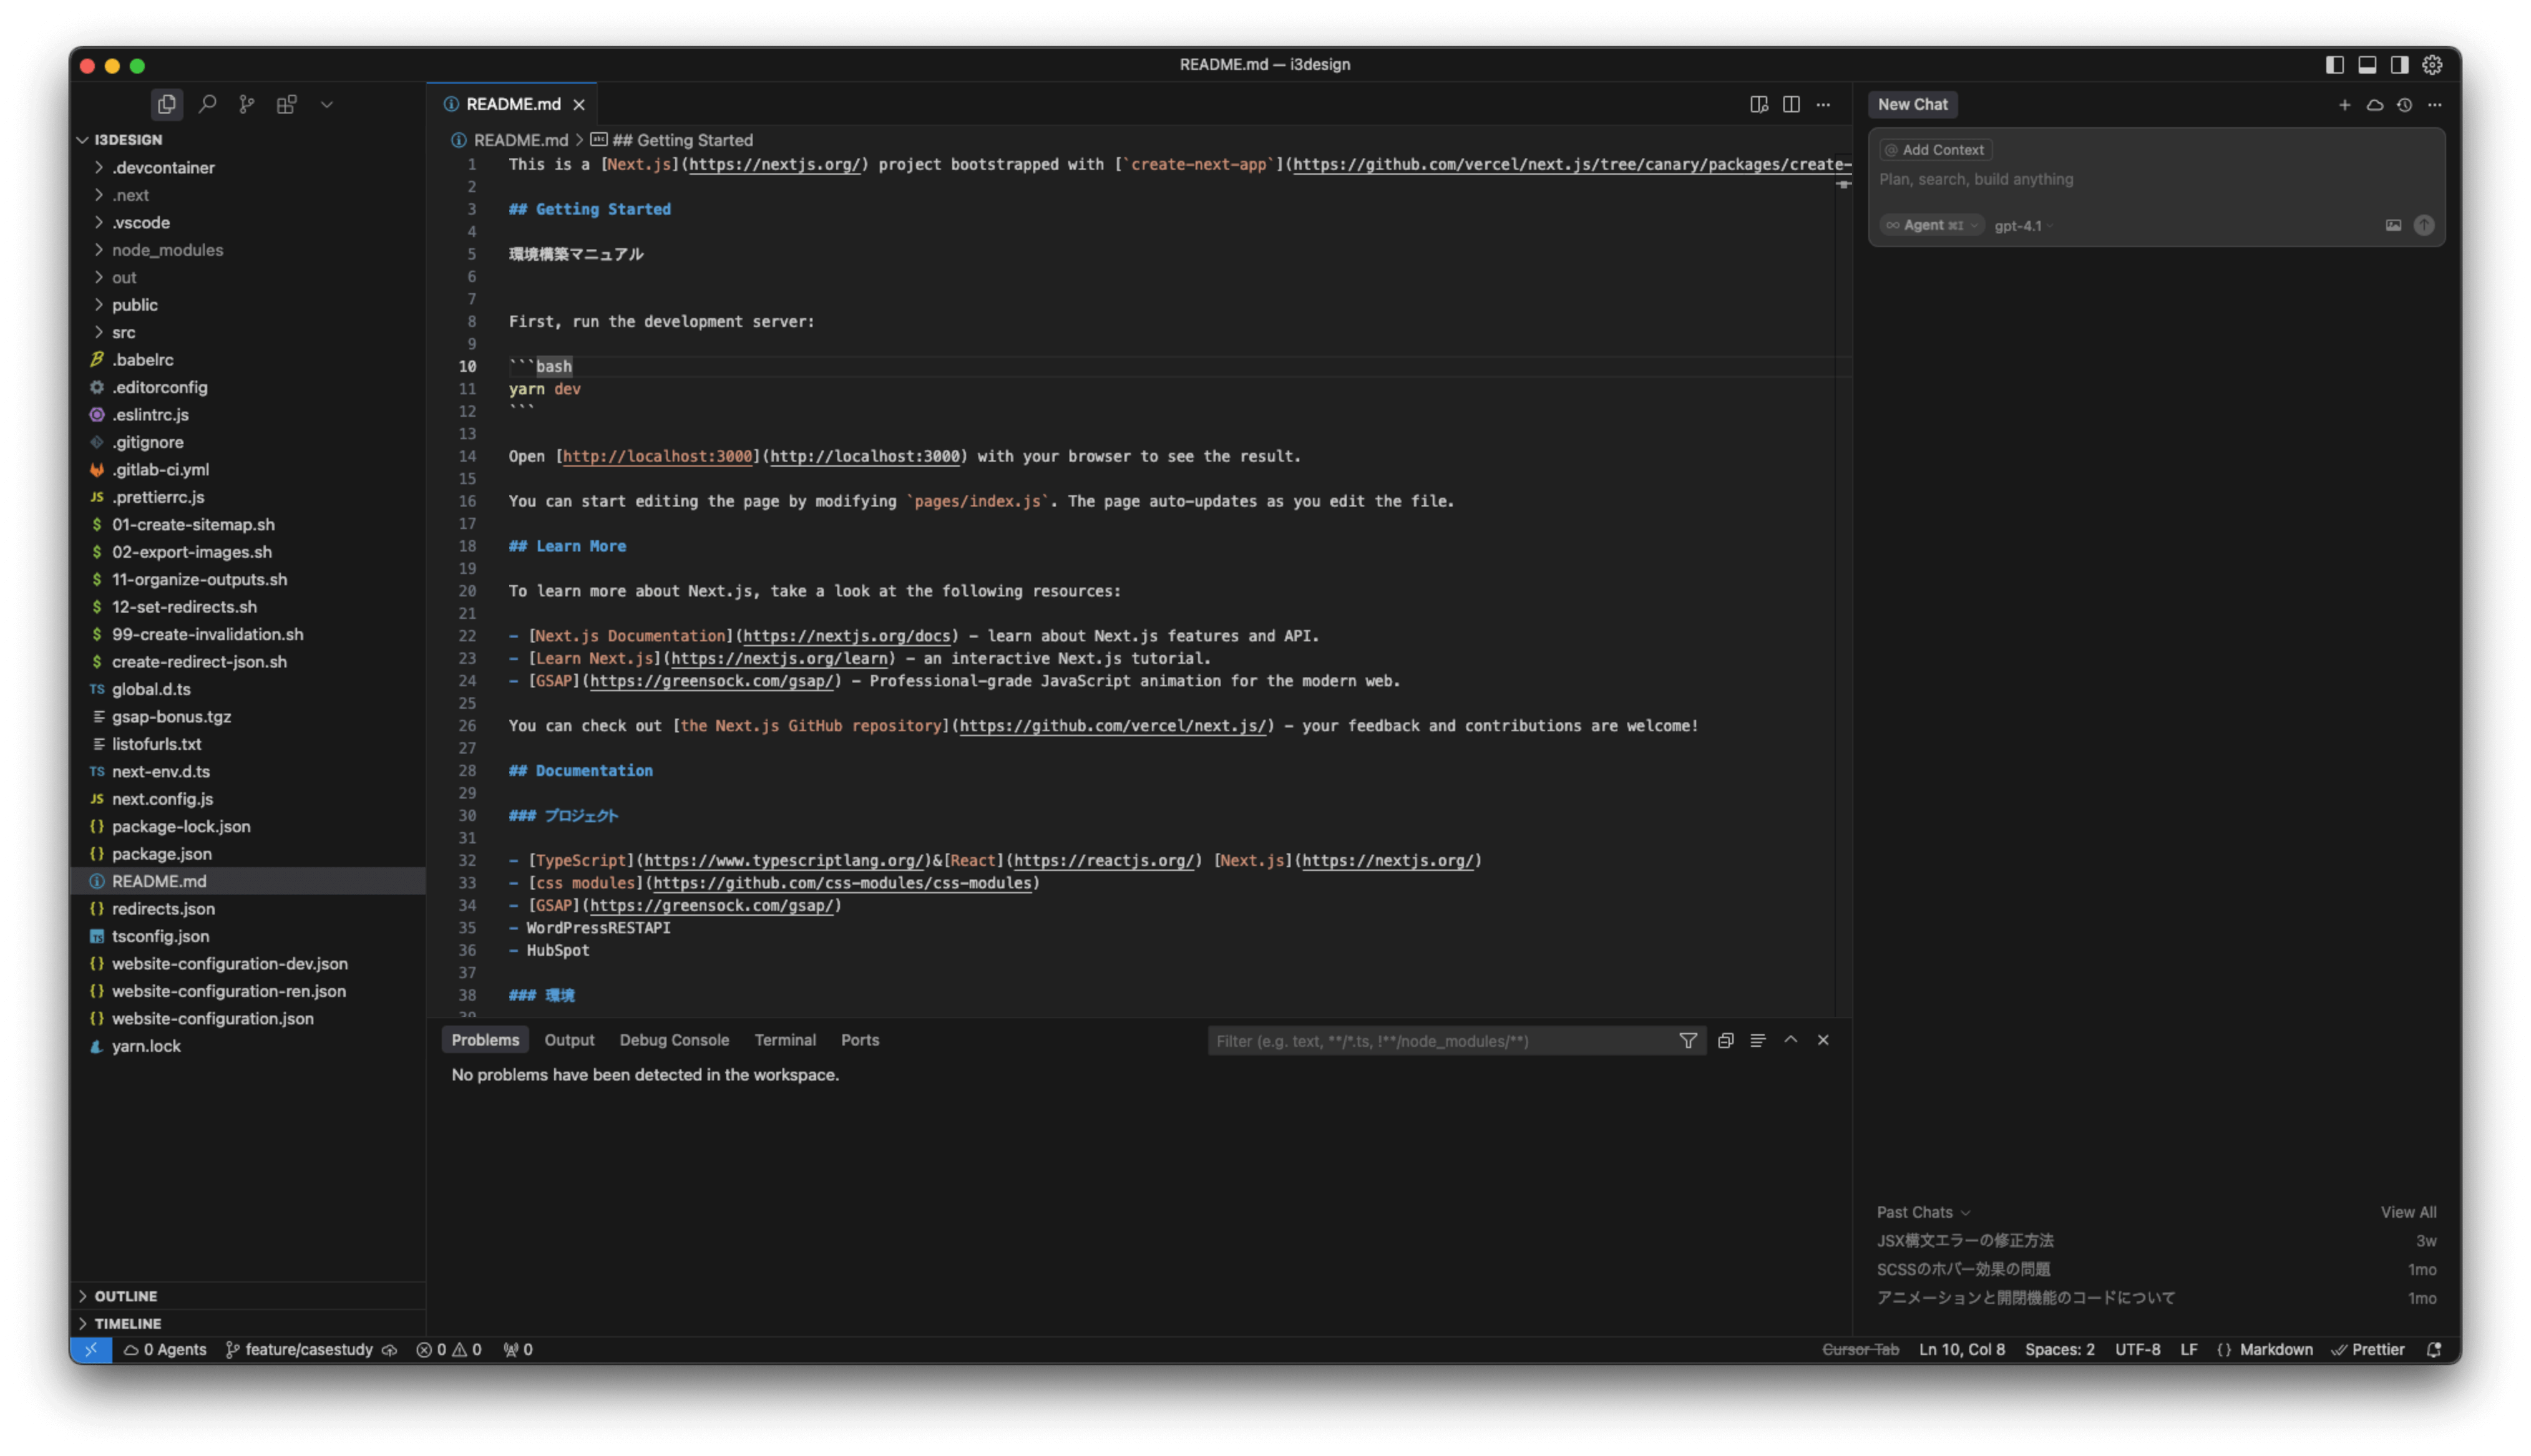This screenshot has width=2531, height=1456.
Task: Start a new chat with plus icon
Action: [x=2344, y=105]
